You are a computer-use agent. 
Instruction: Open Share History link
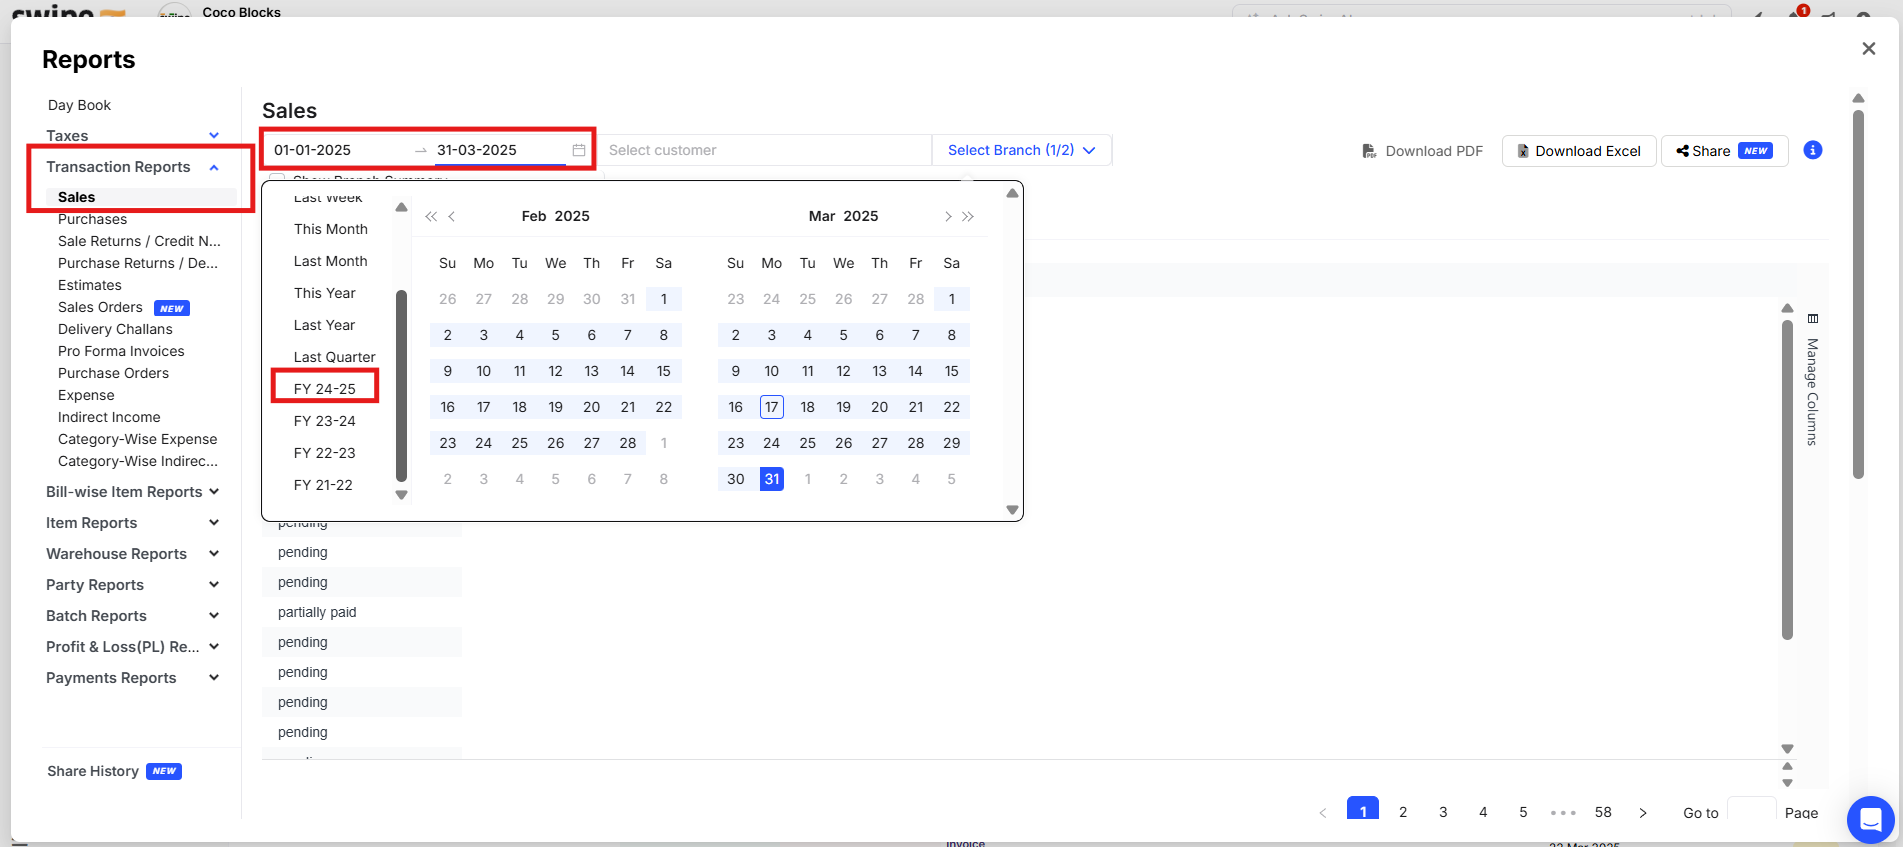click(x=93, y=771)
